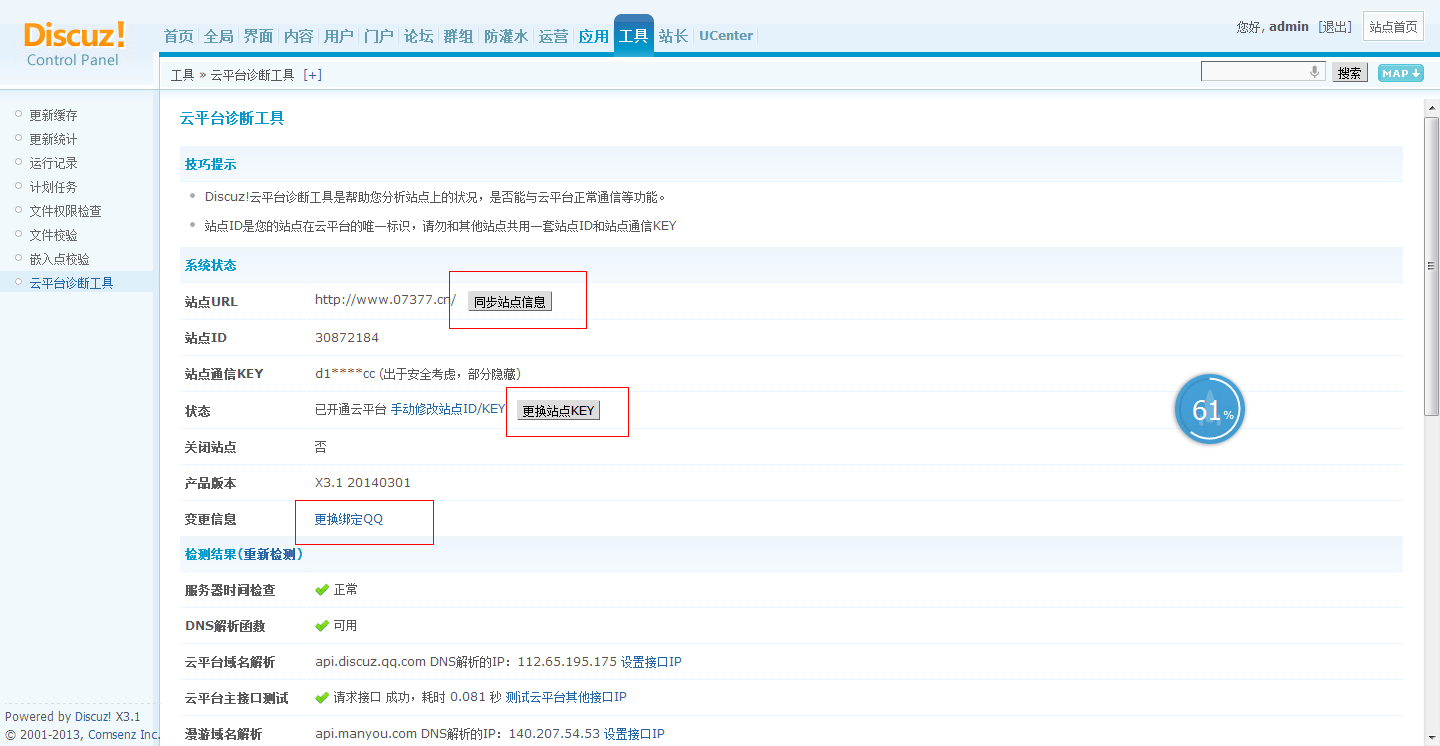Open 嵌入点校验 in the sidebar
This screenshot has height=746, width=1440.
click(x=59, y=259)
